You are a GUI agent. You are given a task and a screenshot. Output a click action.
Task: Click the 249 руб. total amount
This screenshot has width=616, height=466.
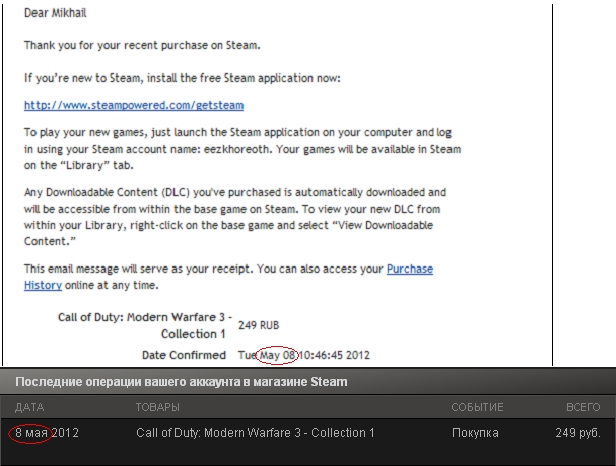[x=578, y=433]
